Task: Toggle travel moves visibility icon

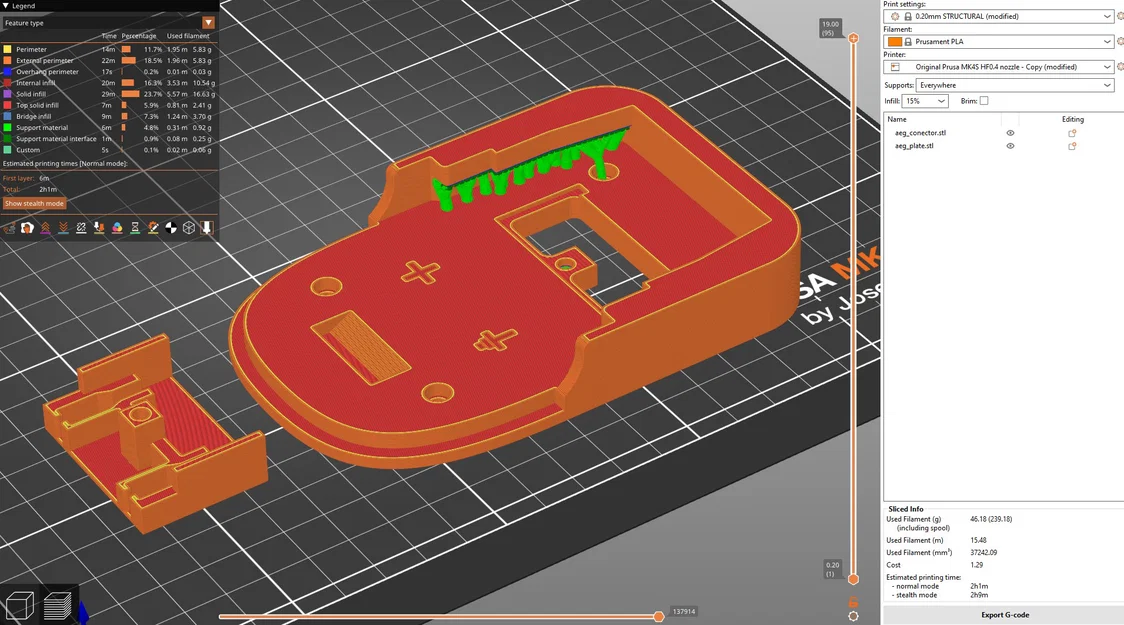Action: (9, 228)
